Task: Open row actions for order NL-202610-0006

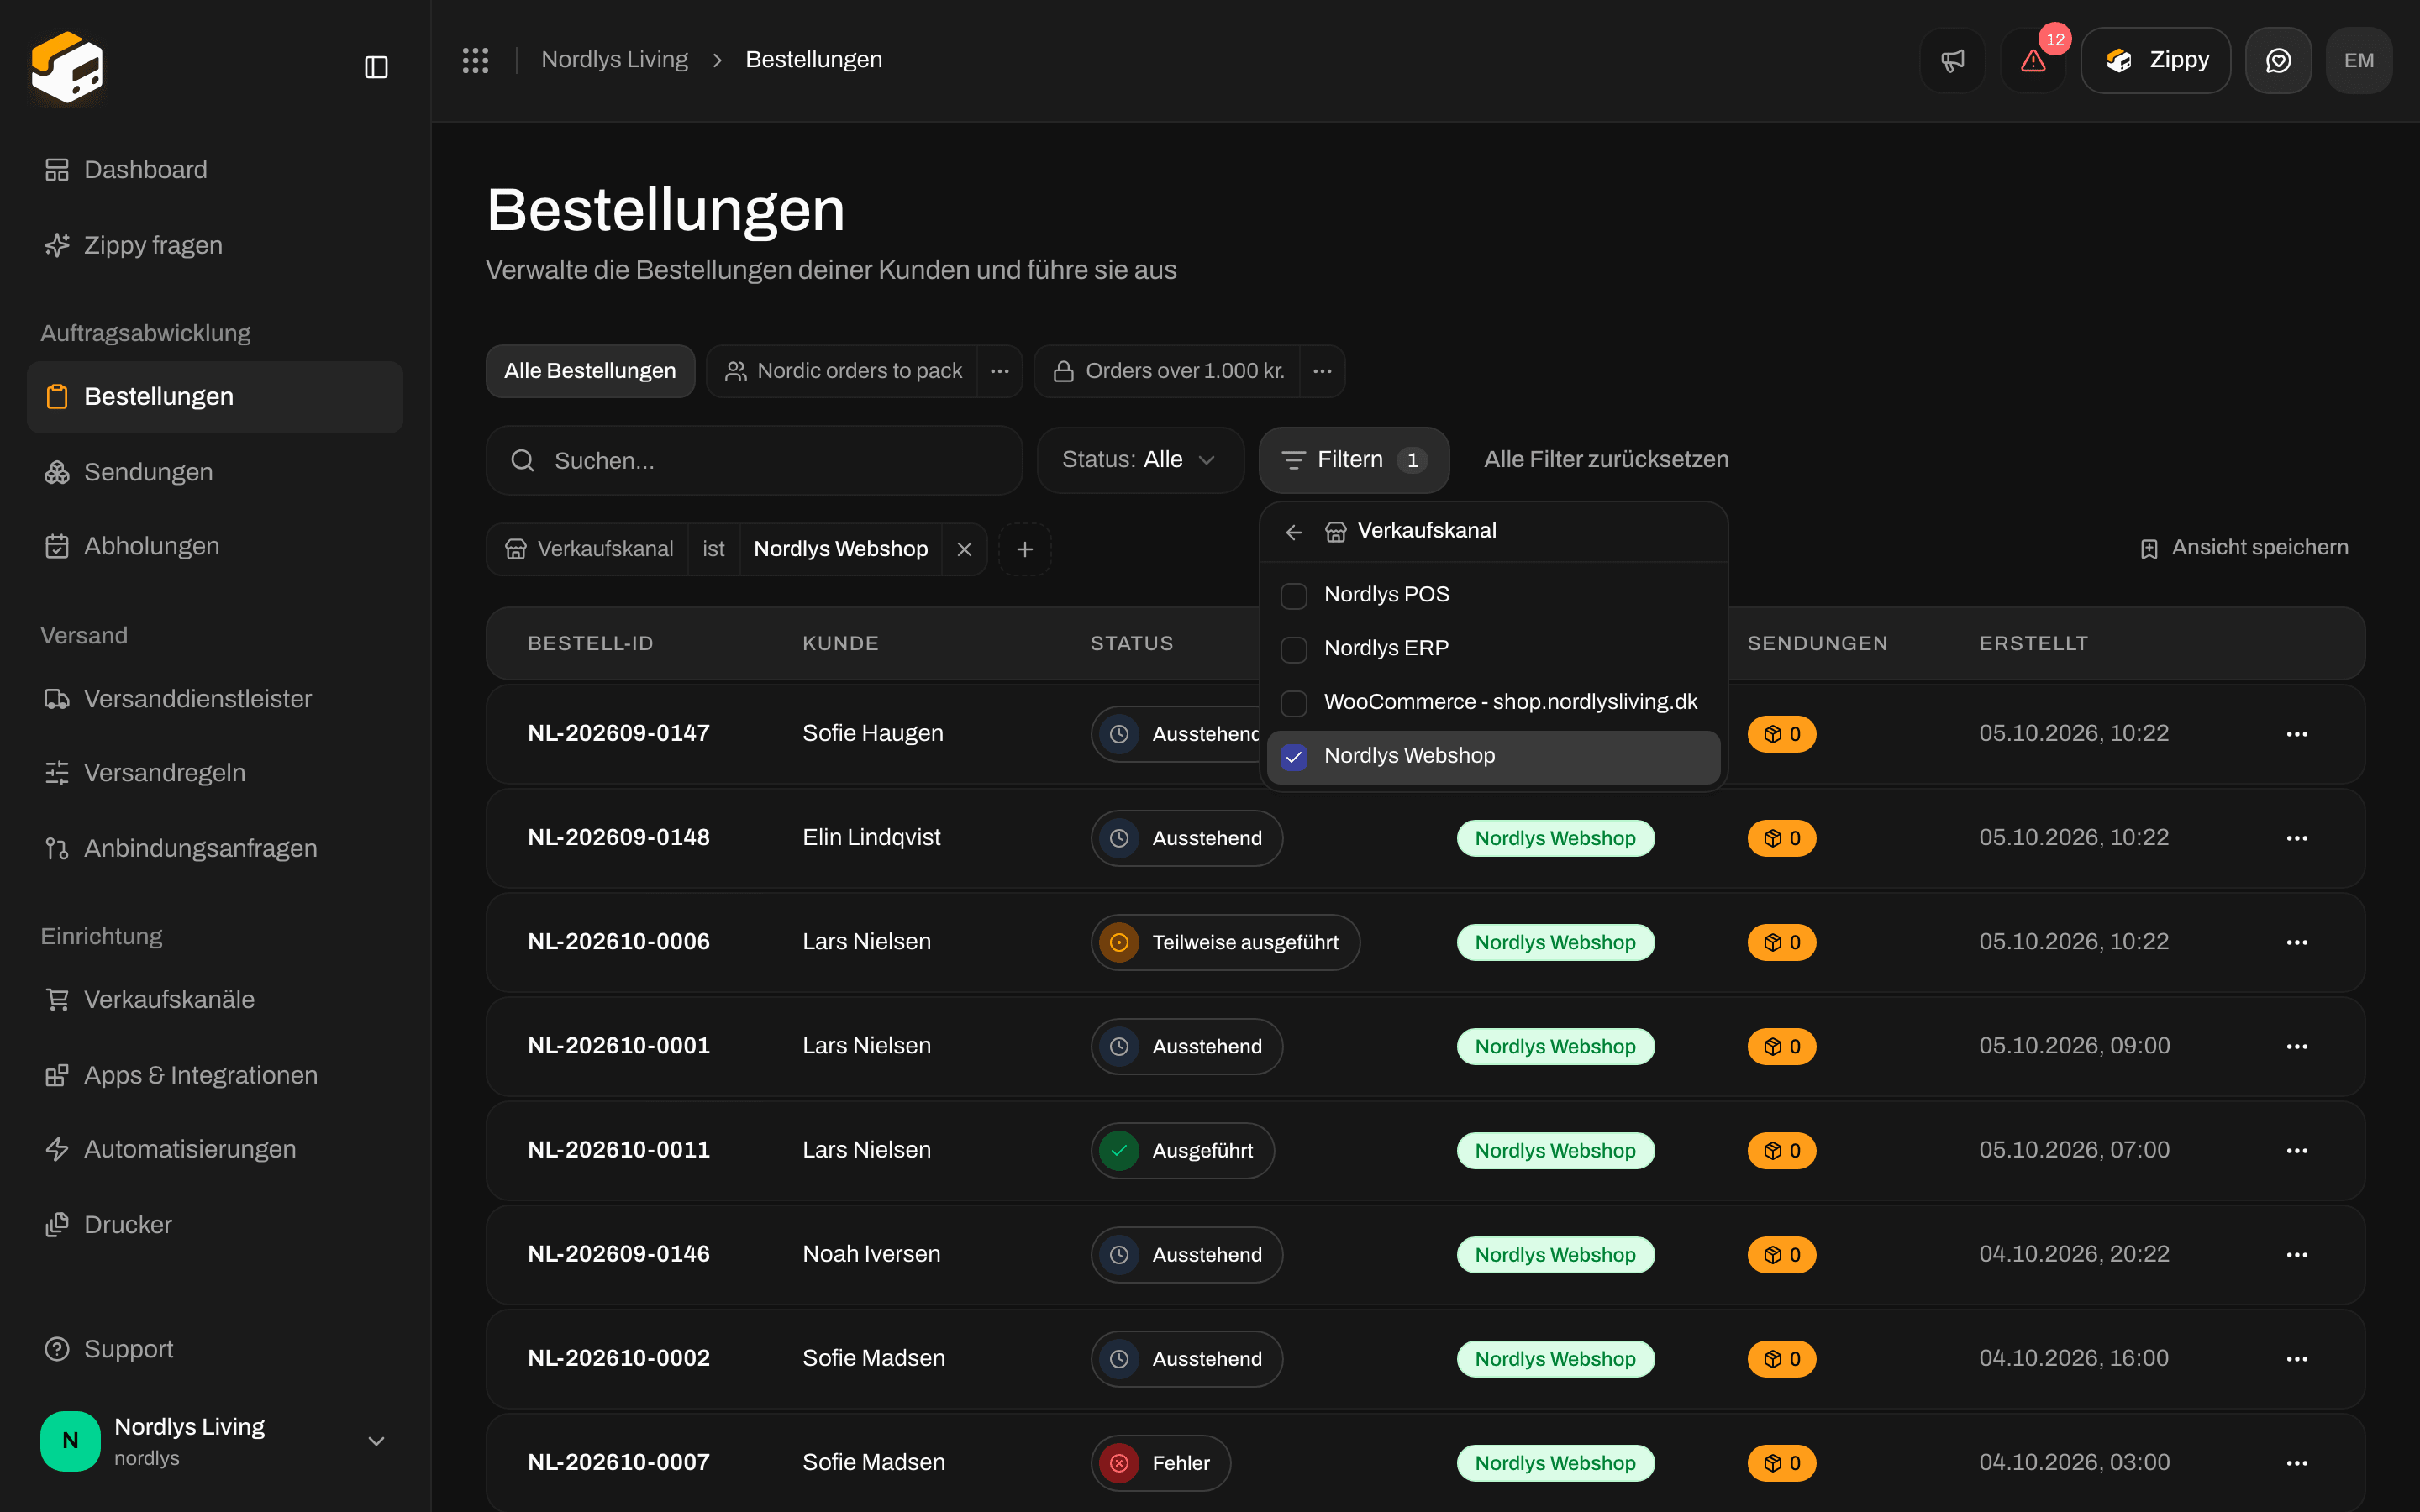Action: [x=2297, y=942]
